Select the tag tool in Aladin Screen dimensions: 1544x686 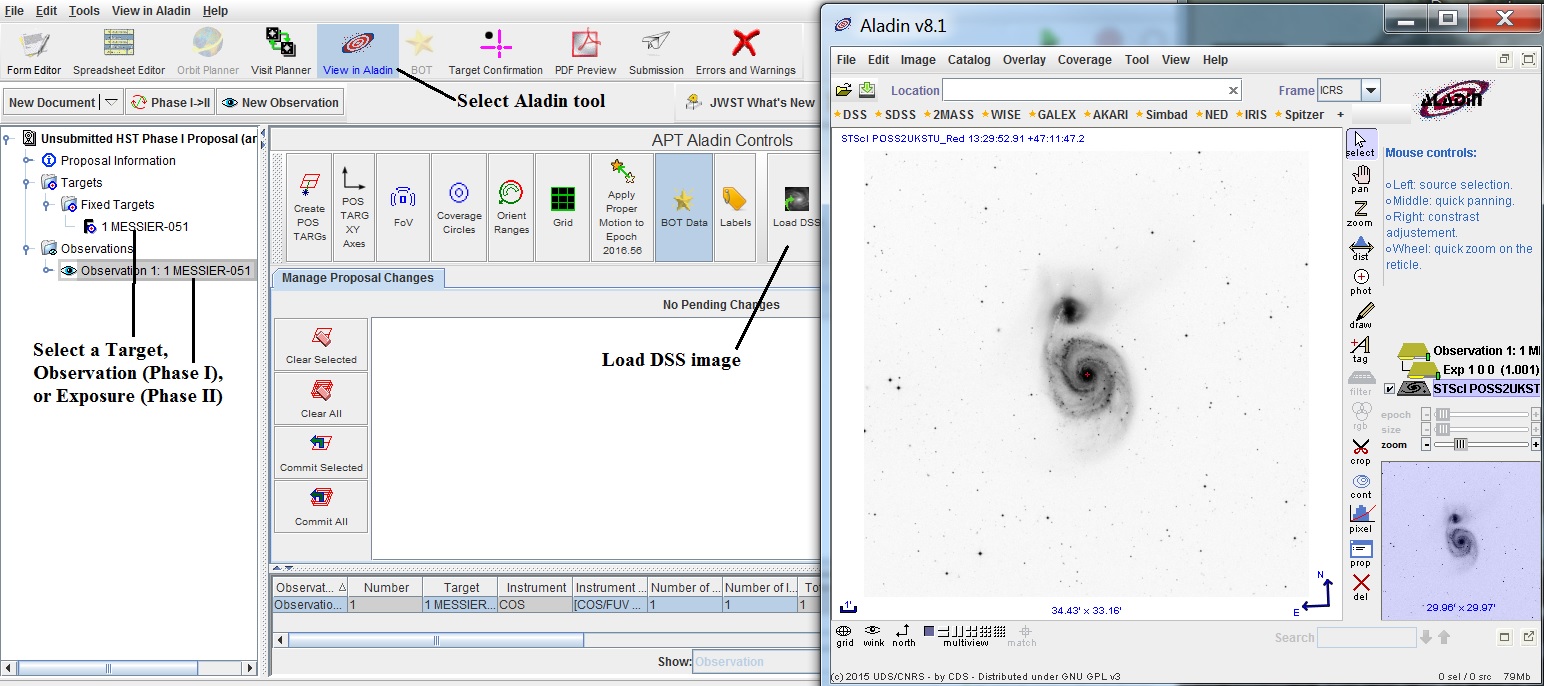(1360, 351)
